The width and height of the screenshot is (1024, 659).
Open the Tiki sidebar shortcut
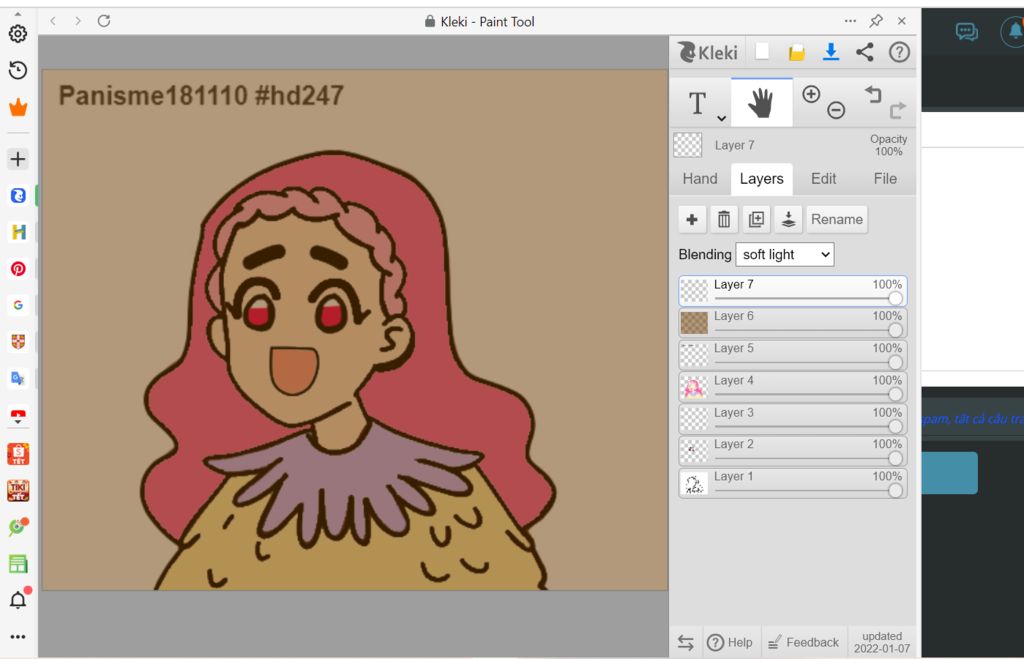[18, 490]
